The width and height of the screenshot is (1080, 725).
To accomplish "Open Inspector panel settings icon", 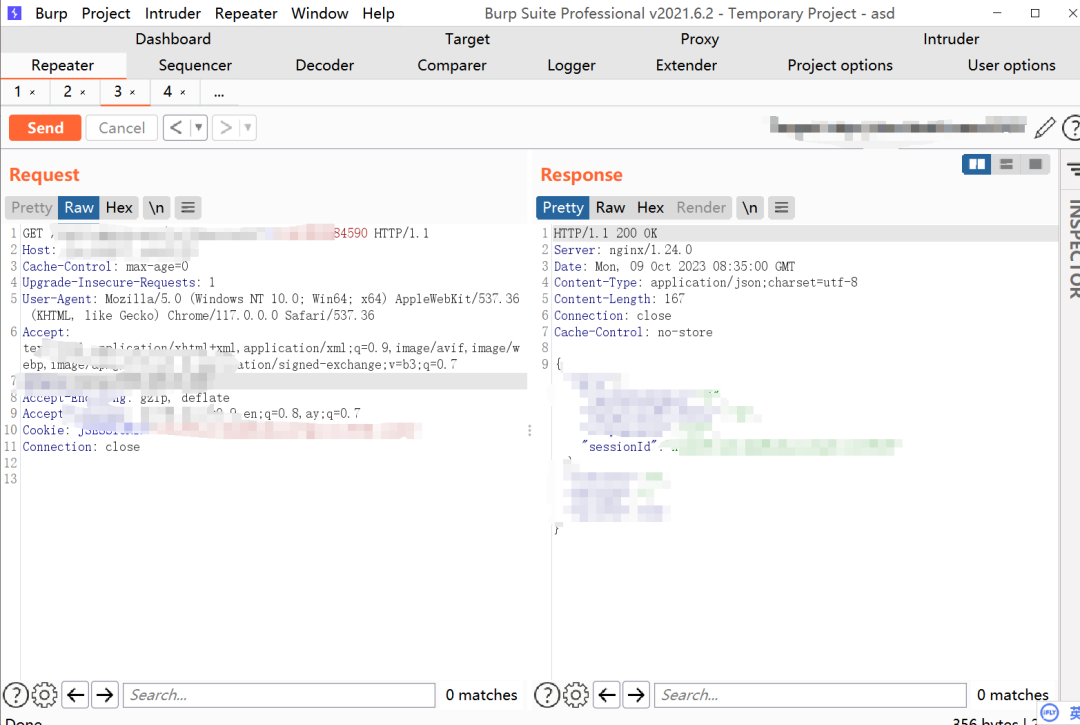I will (x=1073, y=167).
